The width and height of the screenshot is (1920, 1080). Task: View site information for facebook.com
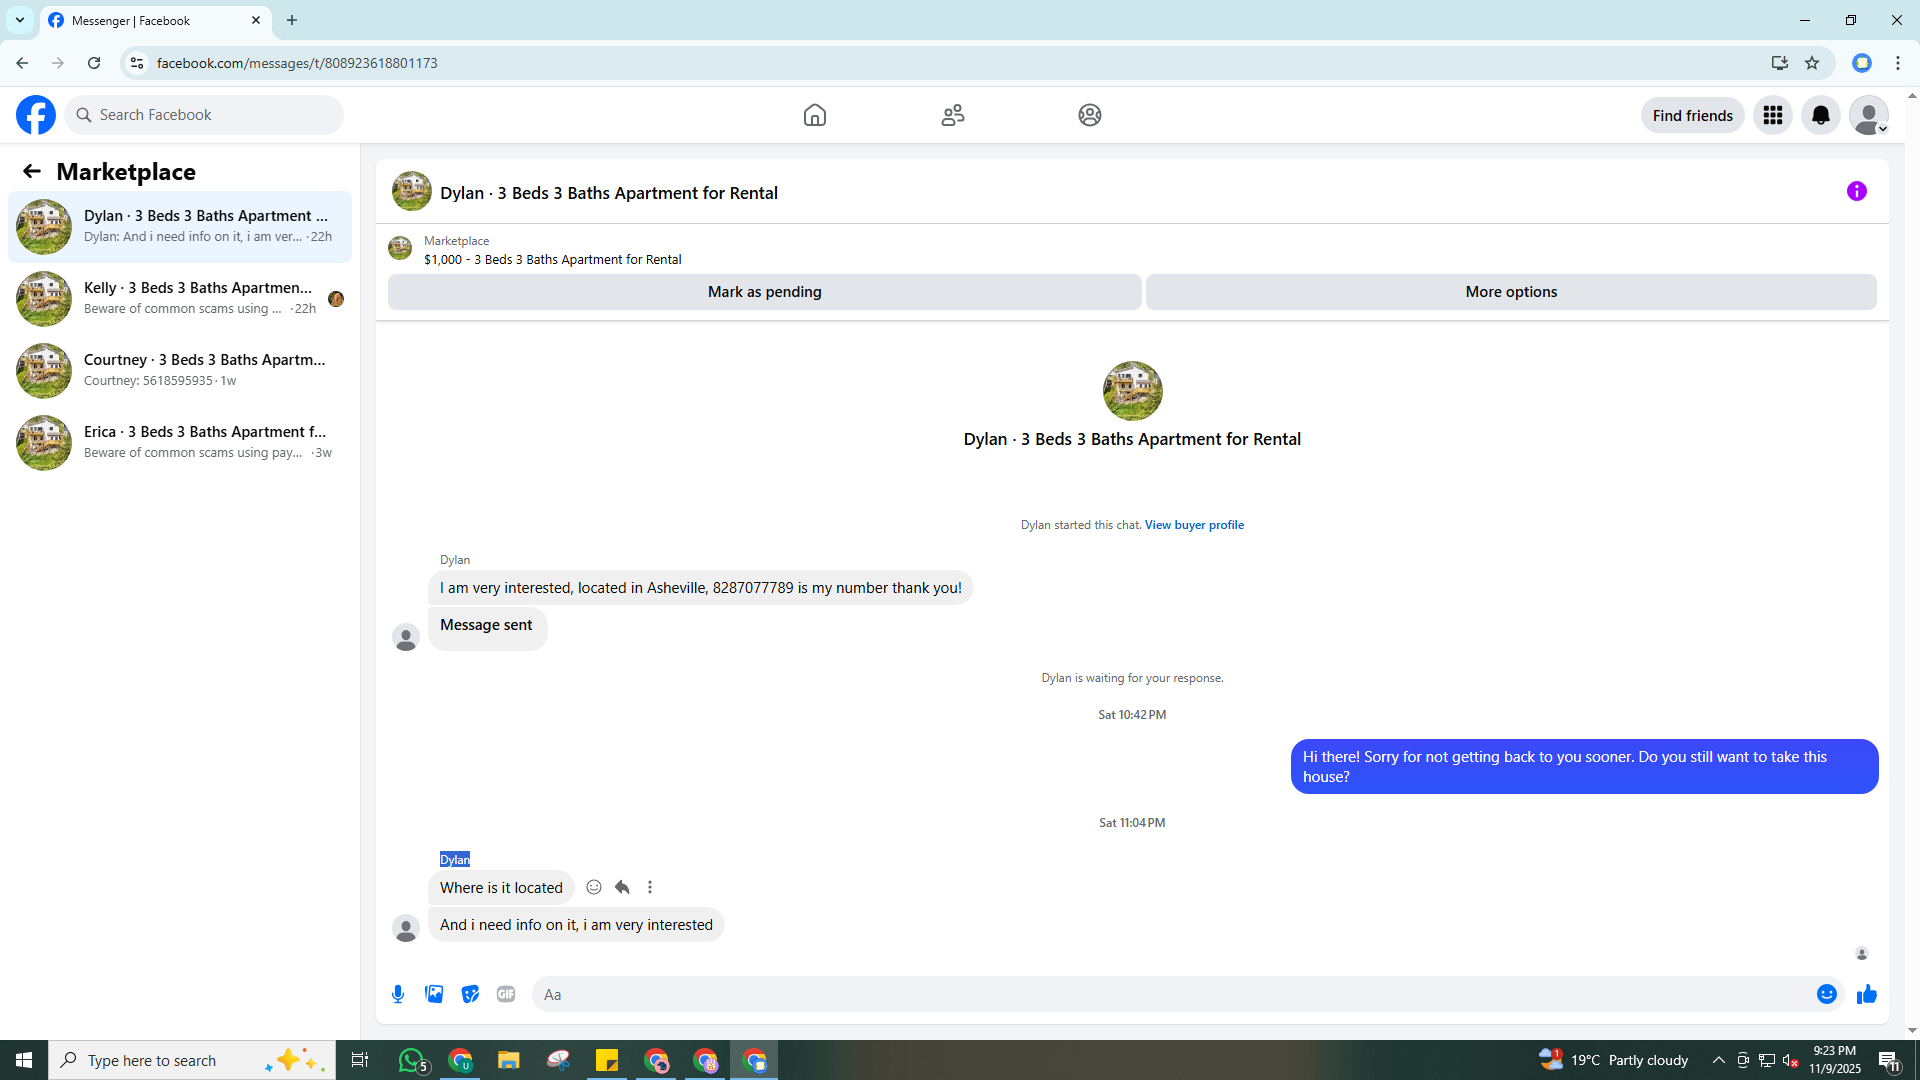click(x=137, y=63)
